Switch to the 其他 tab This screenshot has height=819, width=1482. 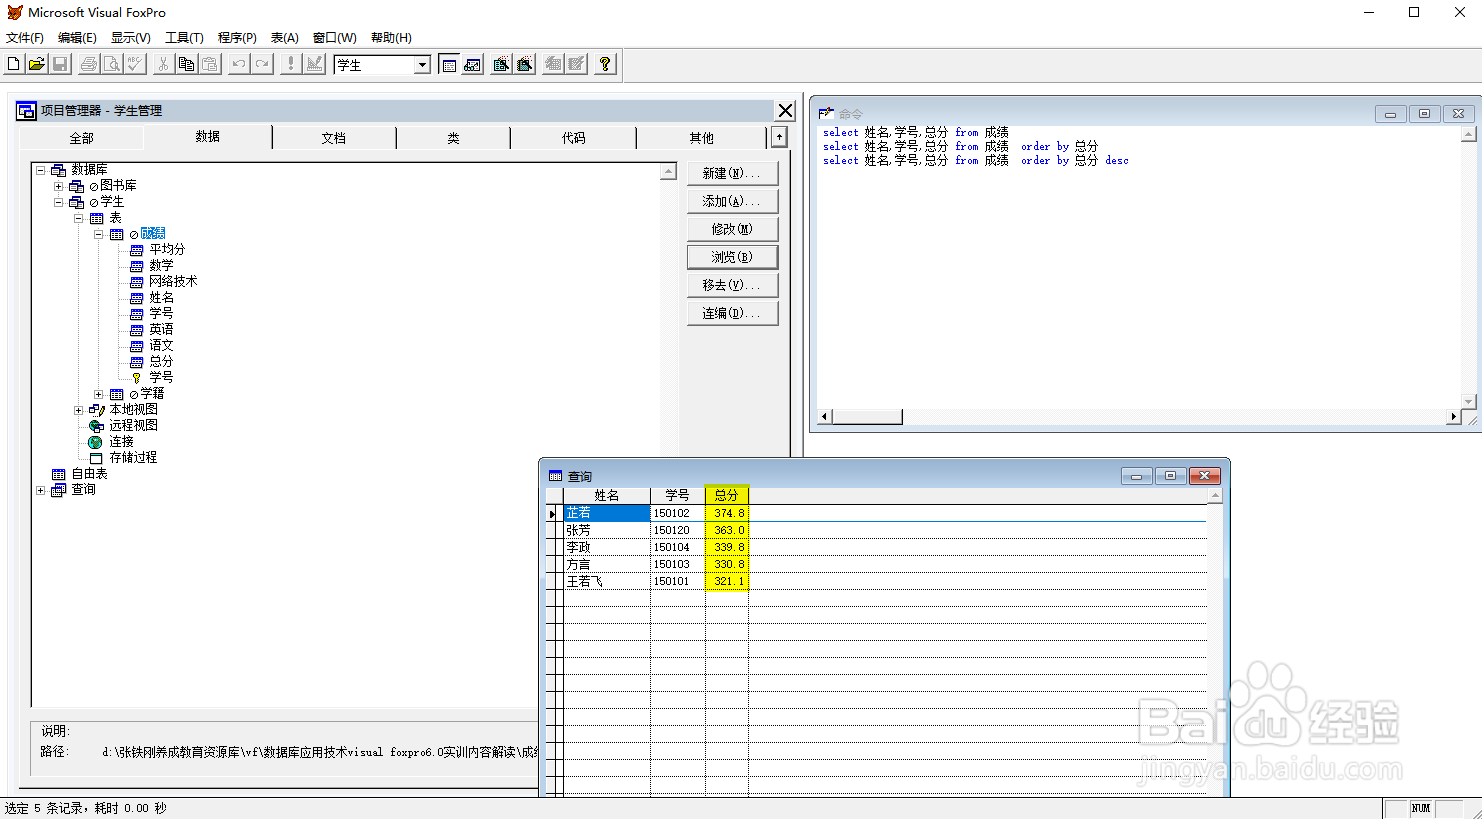point(702,138)
